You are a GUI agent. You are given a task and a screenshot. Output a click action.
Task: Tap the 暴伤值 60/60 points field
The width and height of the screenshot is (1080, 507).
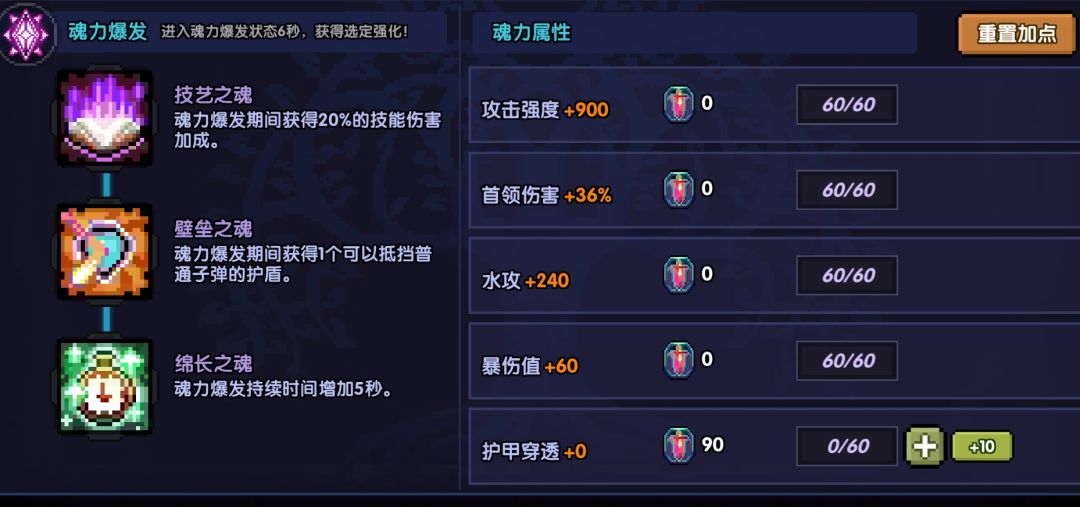pyautogui.click(x=847, y=361)
